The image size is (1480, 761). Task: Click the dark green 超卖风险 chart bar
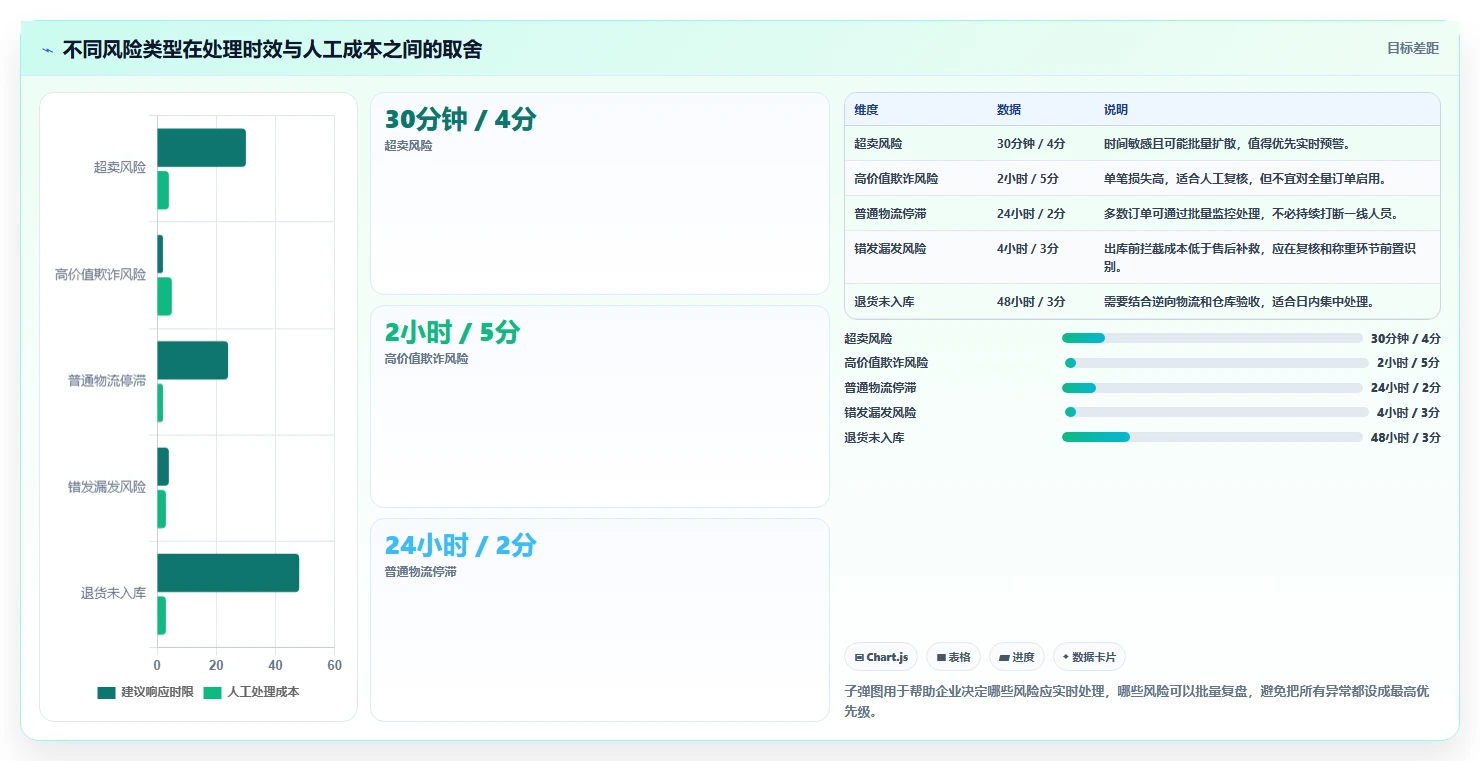(201, 148)
